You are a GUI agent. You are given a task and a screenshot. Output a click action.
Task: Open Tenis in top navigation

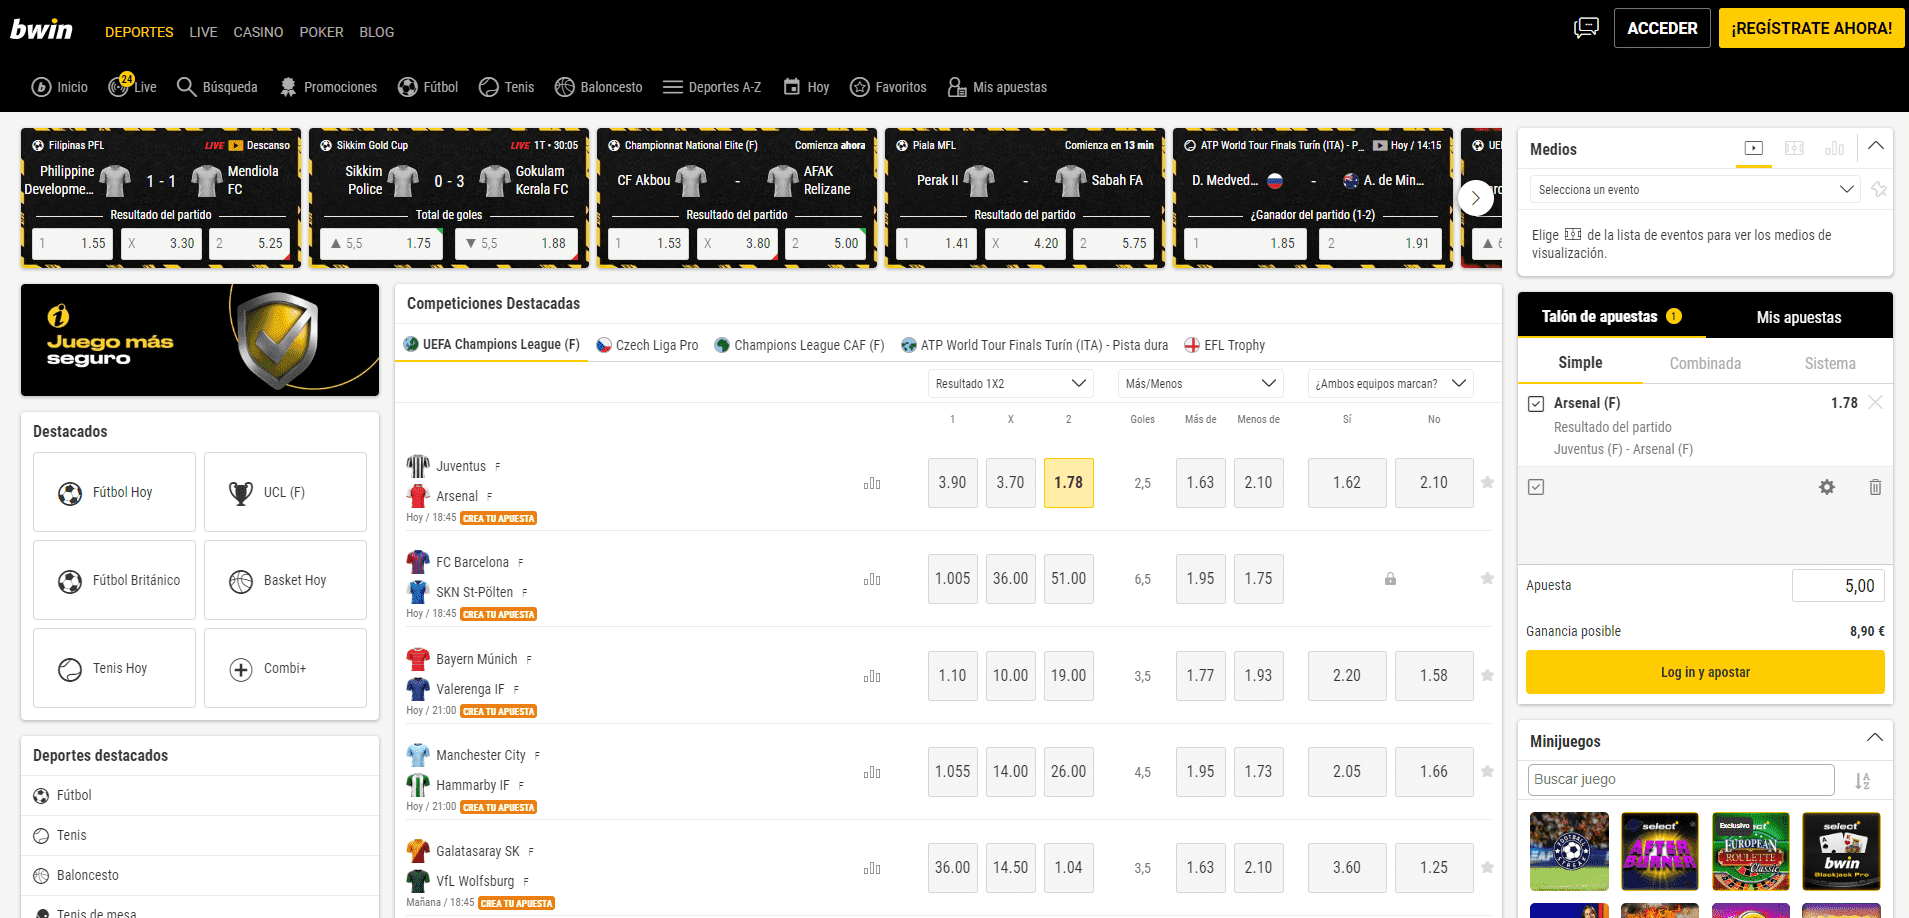(506, 87)
